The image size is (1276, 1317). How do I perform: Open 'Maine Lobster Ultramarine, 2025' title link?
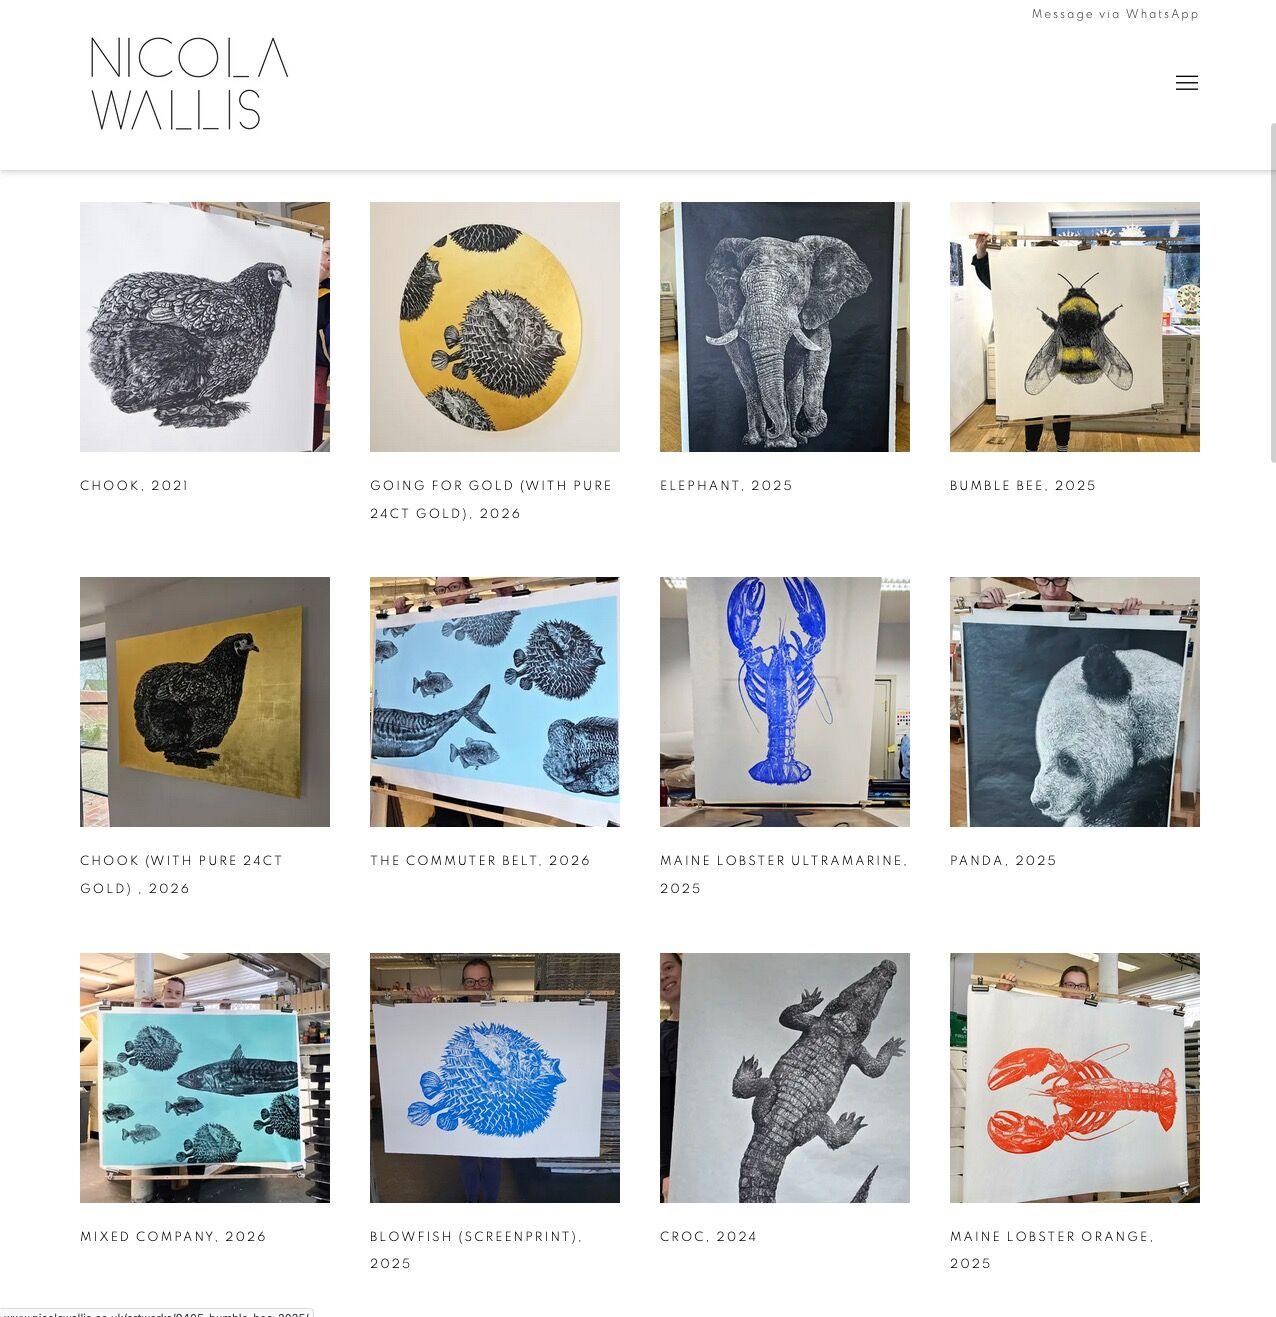[784, 875]
